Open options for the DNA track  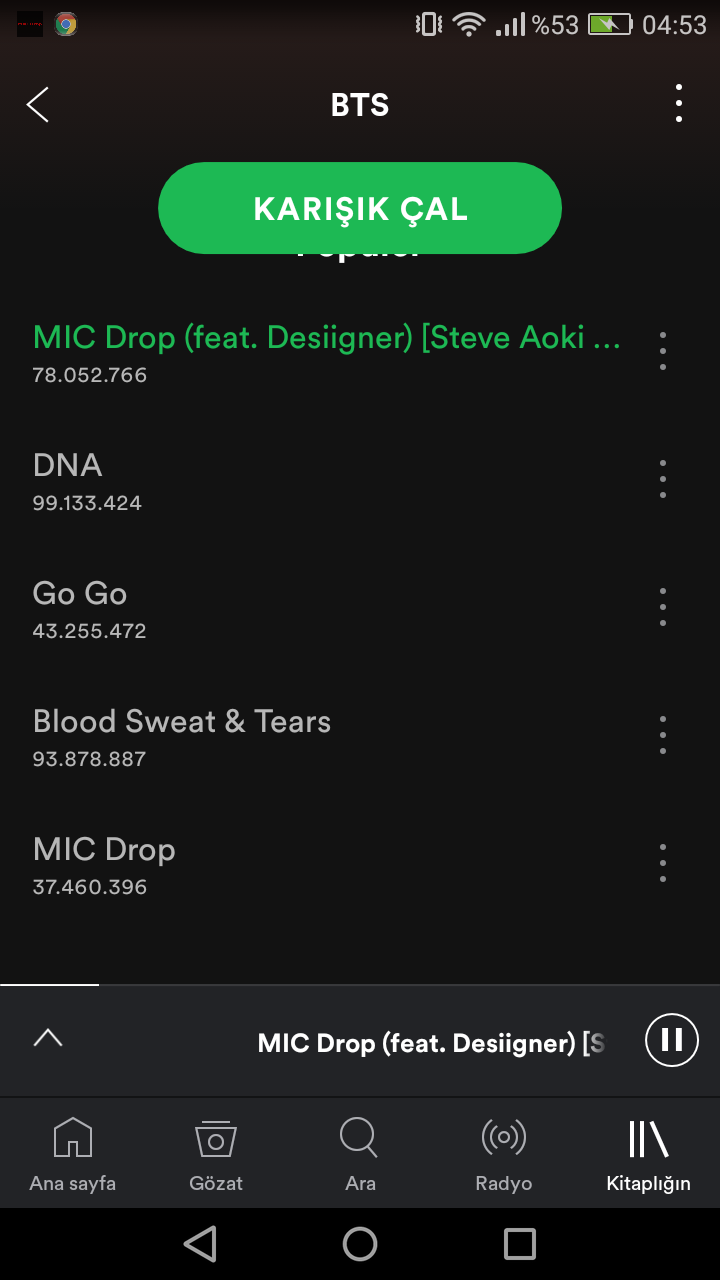point(662,479)
